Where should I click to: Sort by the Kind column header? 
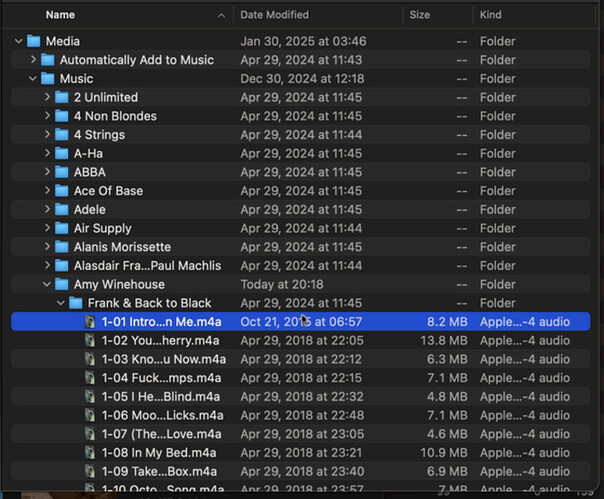point(490,15)
